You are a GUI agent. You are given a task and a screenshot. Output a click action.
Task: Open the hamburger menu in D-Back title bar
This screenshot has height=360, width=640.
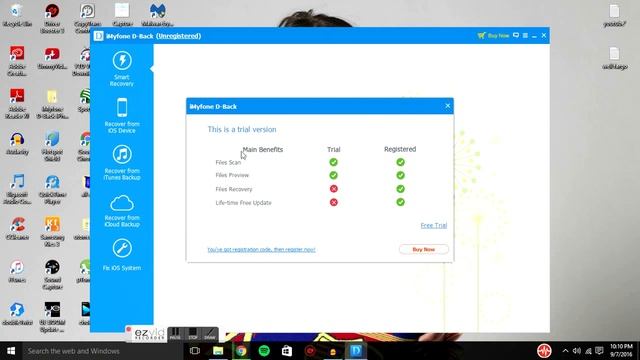525,36
